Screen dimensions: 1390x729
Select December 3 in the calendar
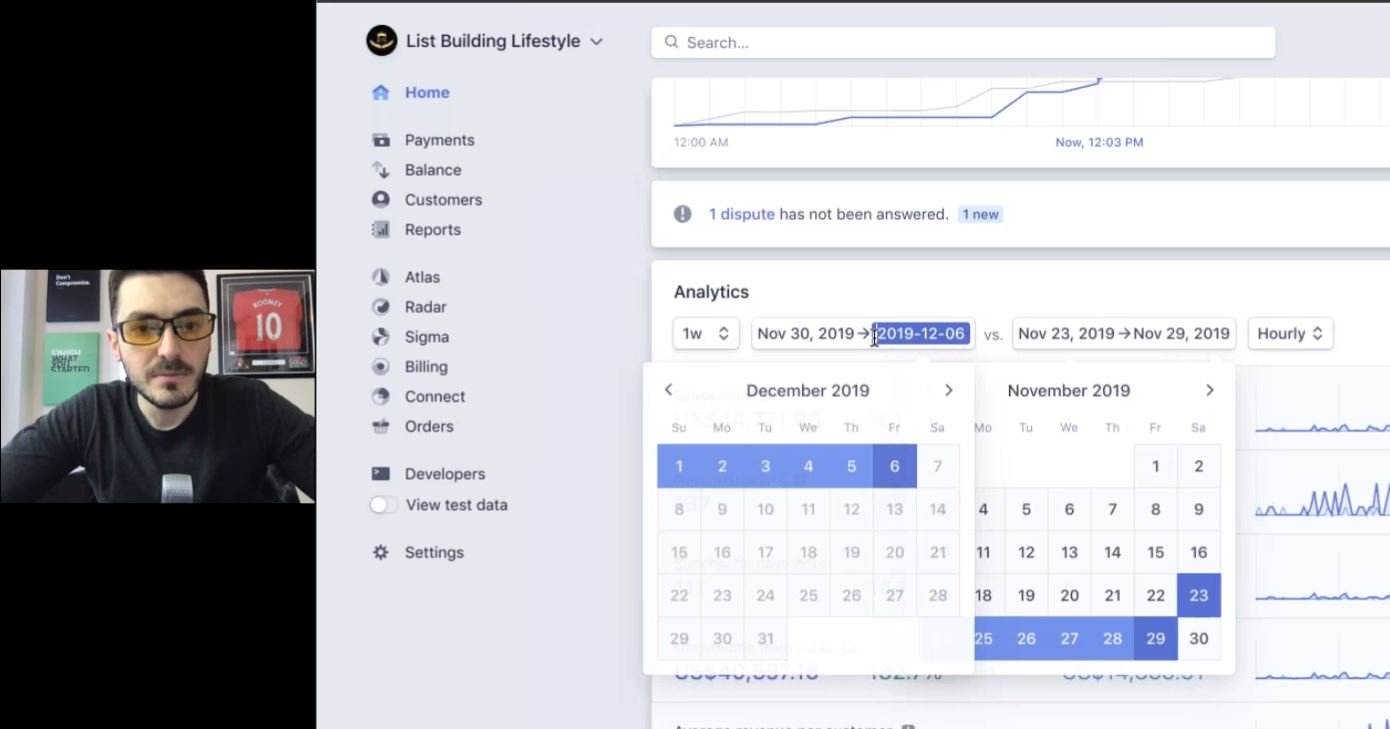[765, 466]
